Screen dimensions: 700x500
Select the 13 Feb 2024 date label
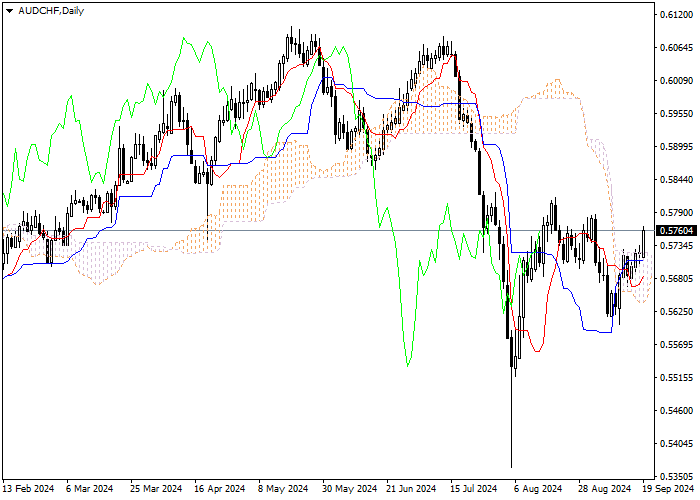click(x=29, y=489)
